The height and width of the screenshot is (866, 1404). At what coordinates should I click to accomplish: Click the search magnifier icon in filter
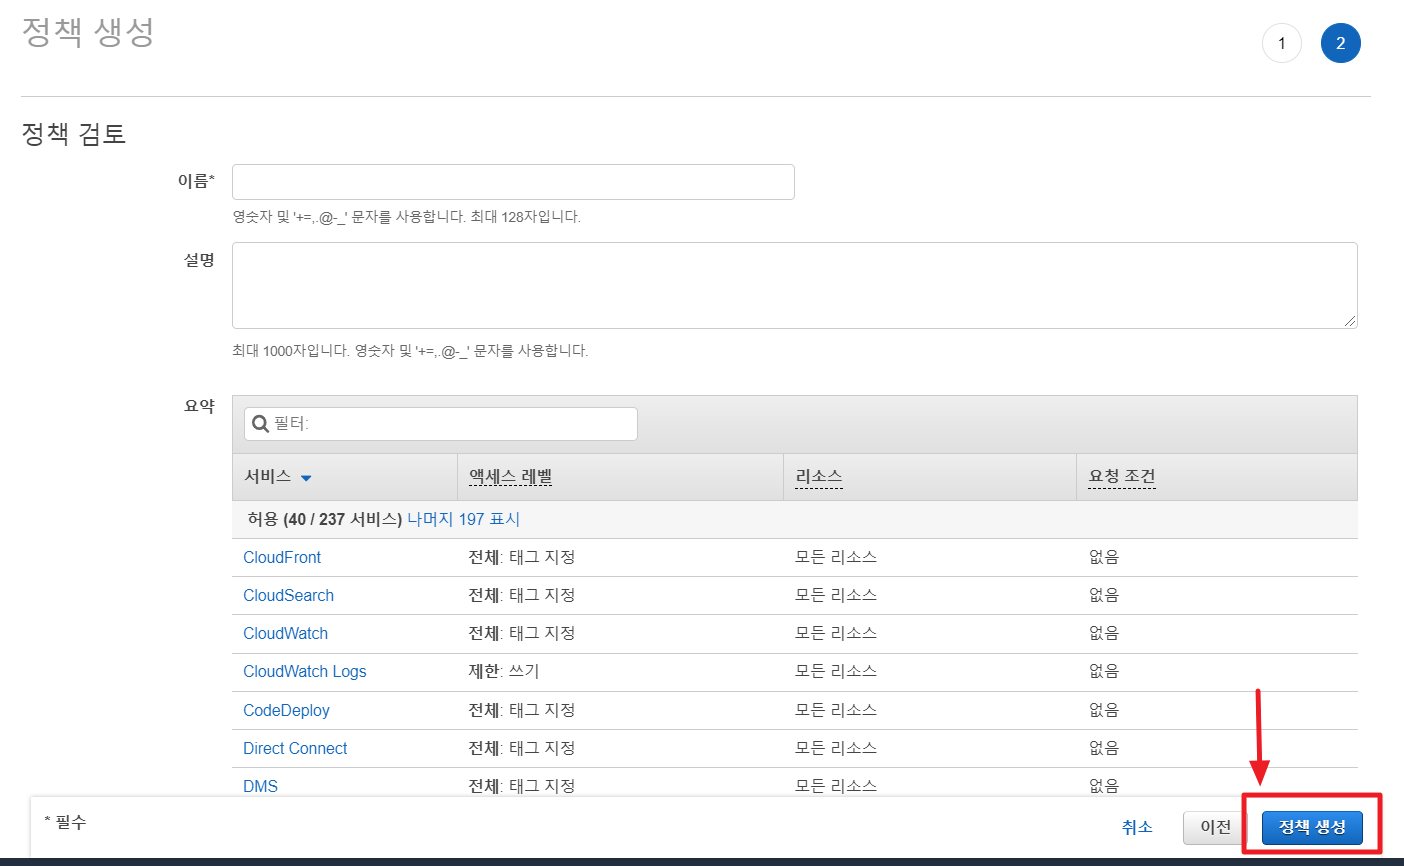[260, 424]
